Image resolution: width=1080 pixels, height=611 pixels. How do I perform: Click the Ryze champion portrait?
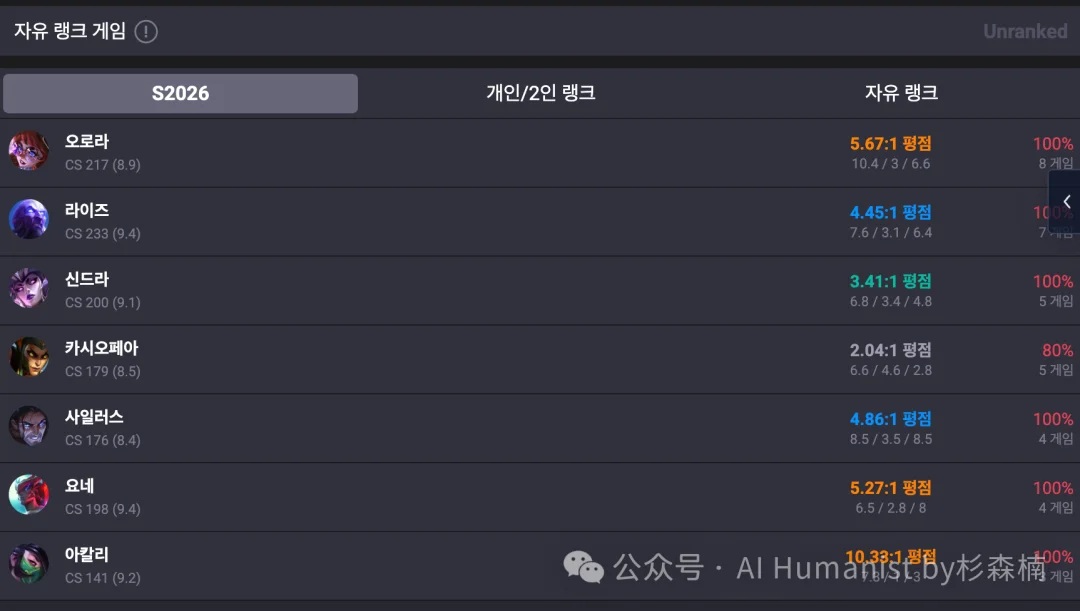29,220
